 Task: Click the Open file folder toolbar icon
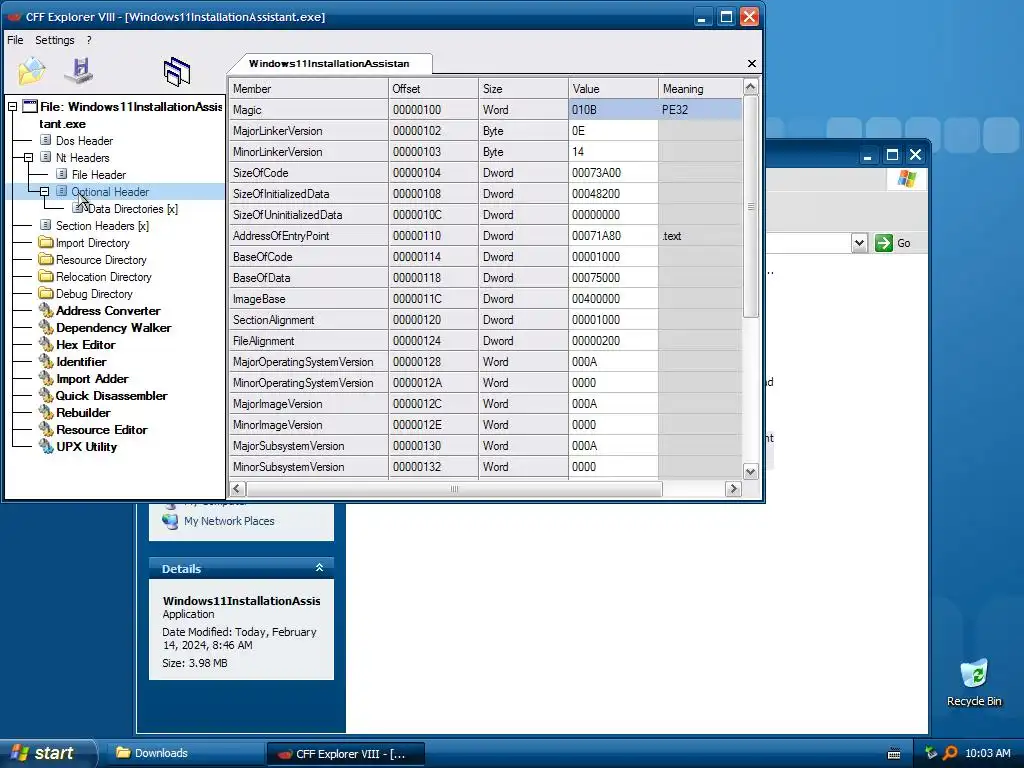pyautogui.click(x=31, y=71)
